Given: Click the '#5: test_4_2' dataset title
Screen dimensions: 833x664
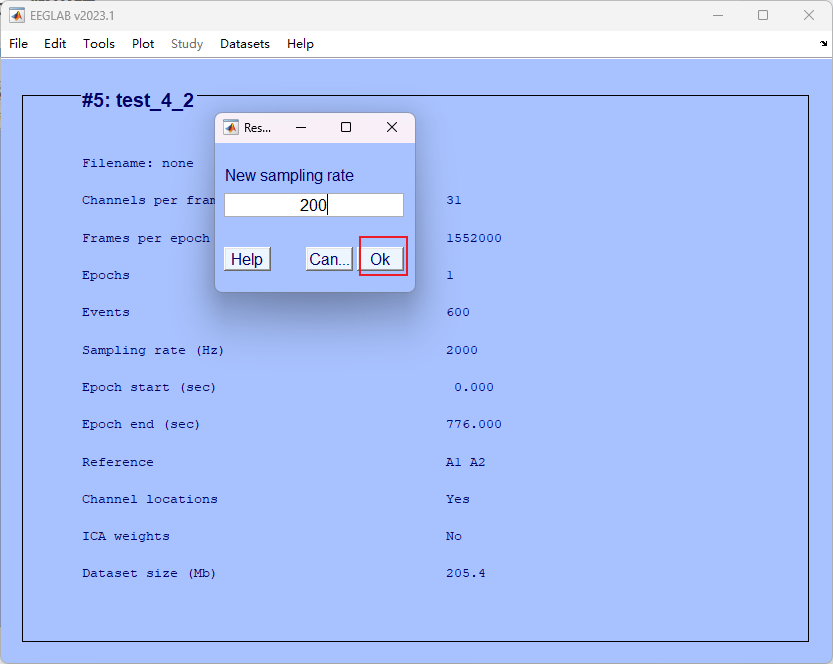Looking at the screenshot, I should point(138,100).
